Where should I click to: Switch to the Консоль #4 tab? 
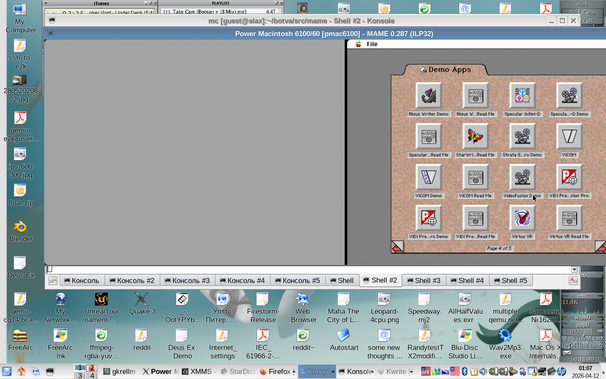[242, 280]
